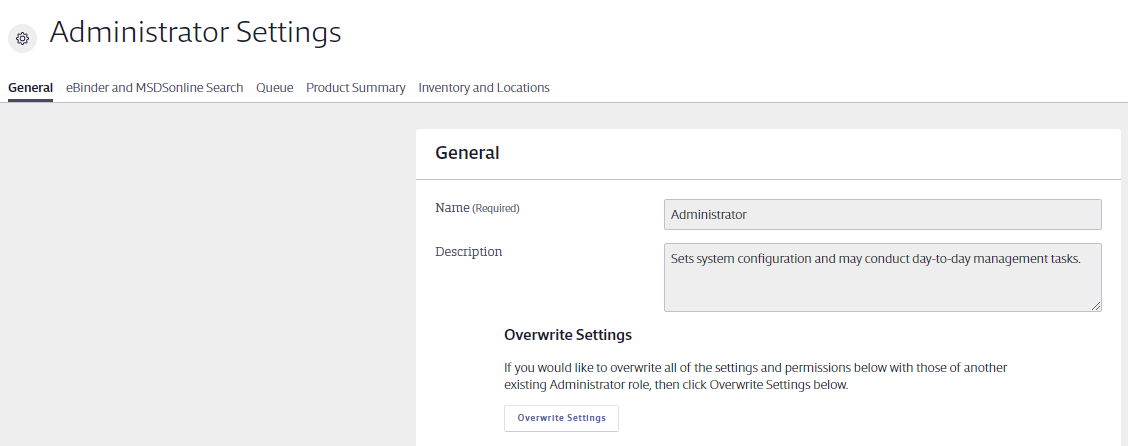The width and height of the screenshot is (1128, 446).
Task: Open the Inventory and Locations tab
Action: click(x=483, y=88)
